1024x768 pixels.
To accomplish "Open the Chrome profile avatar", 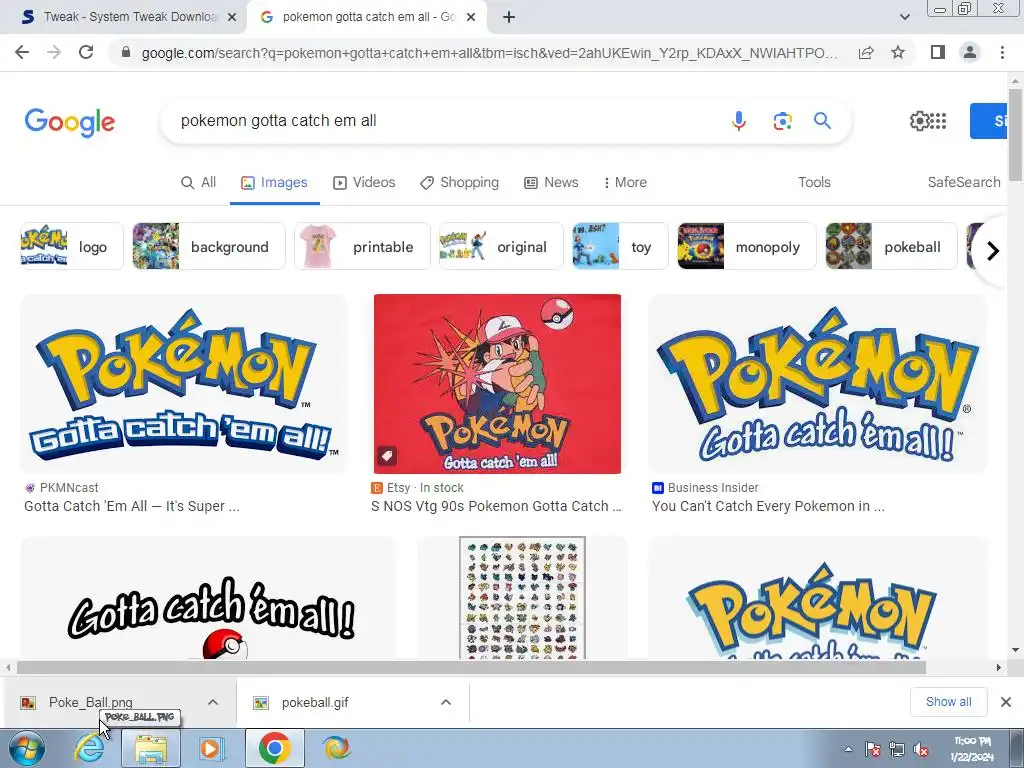I will pyautogui.click(x=970, y=52).
